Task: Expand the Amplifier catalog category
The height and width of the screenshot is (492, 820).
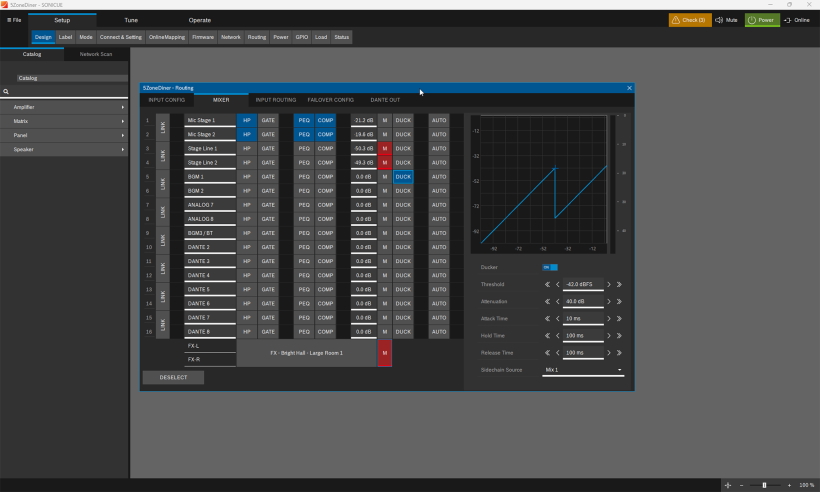Action: click(x=64, y=107)
